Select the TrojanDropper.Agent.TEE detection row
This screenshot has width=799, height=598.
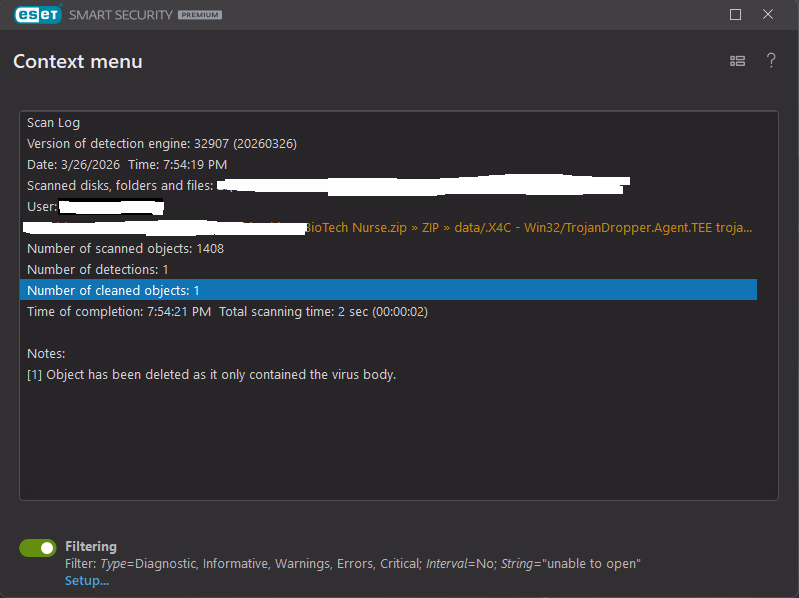coord(388,227)
